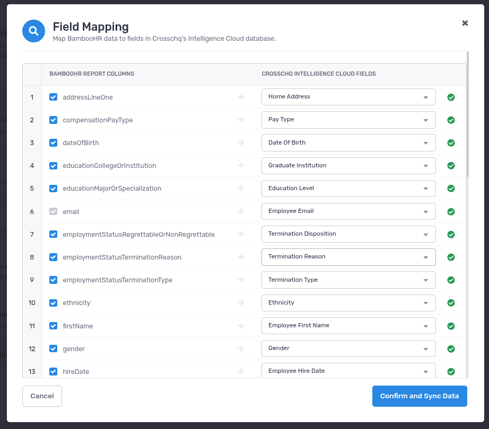Viewport: 489px width, 429px height.
Task: Uncheck the gender checkbox
Action: [53, 348]
